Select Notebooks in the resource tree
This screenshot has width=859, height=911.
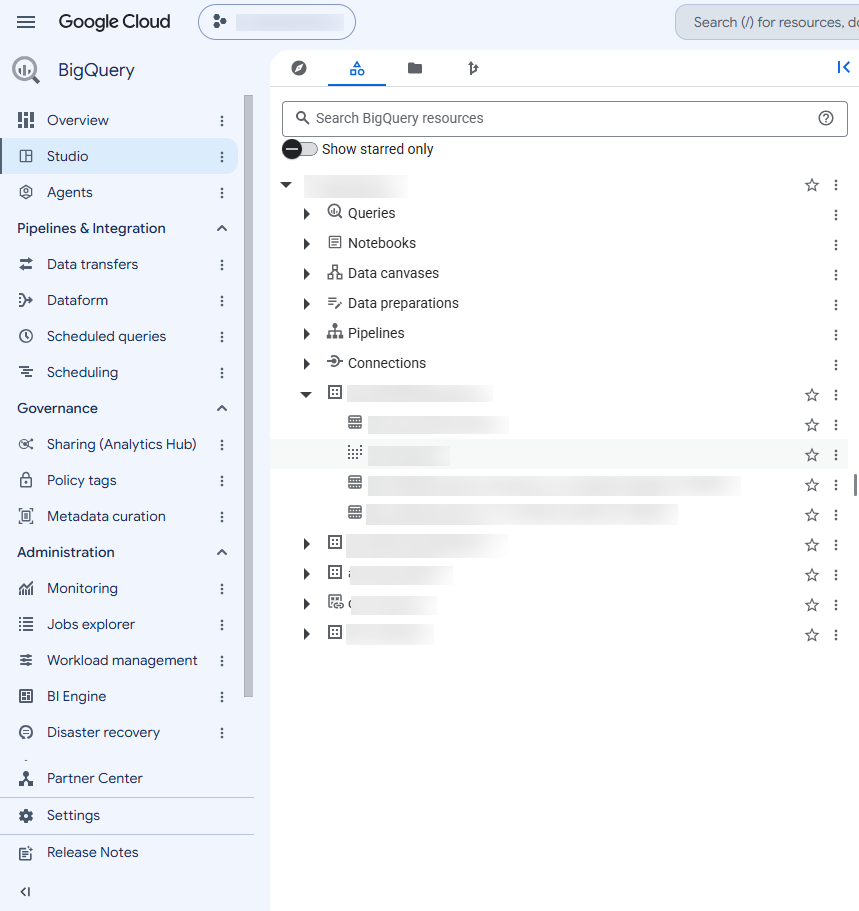pyautogui.click(x=382, y=243)
